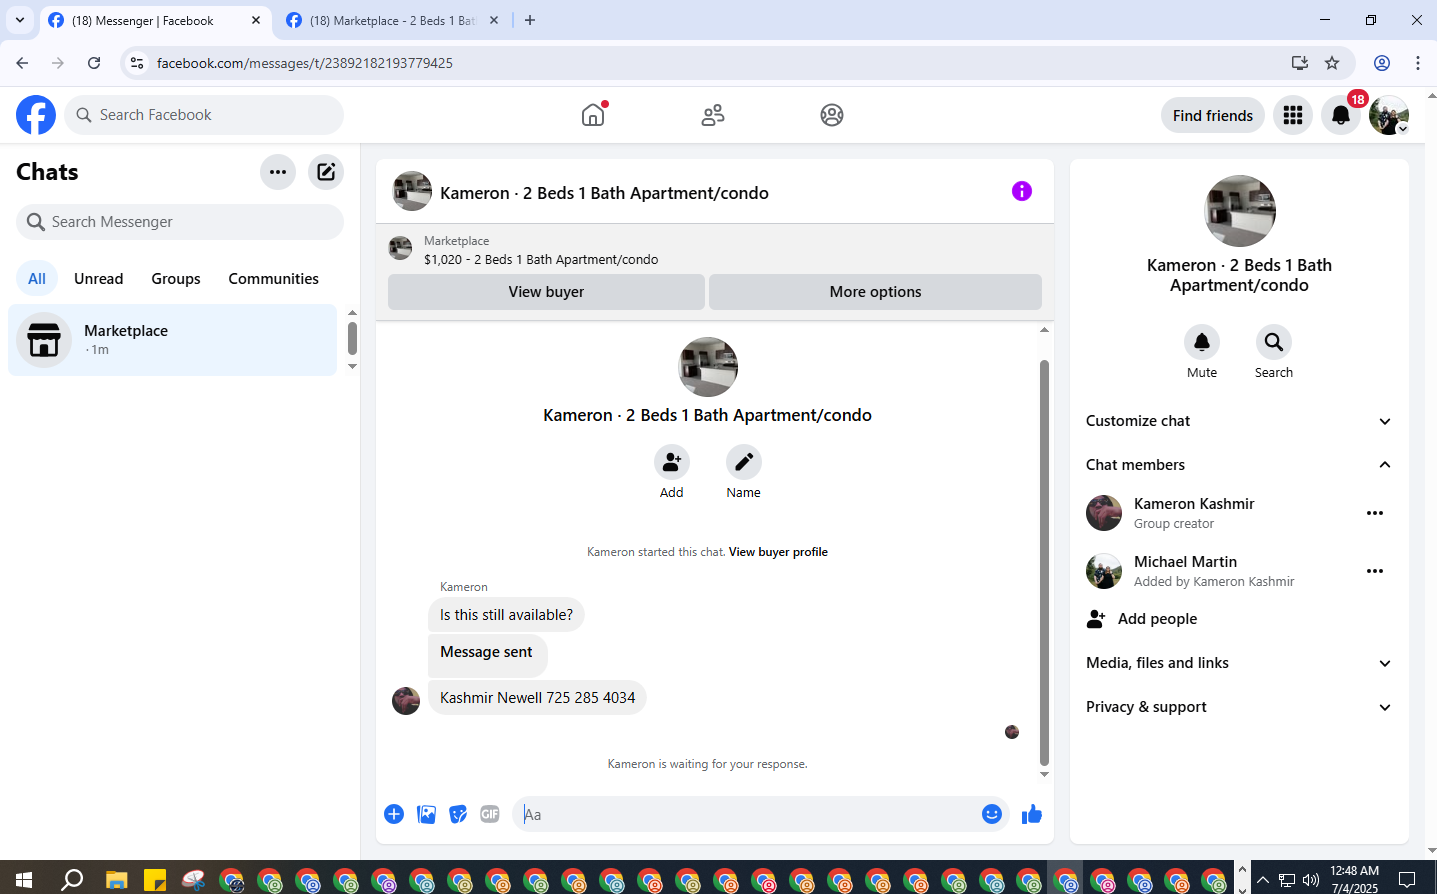Screen dimensions: 1437x894
Task: Go to the Home feed icon
Action: (593, 115)
